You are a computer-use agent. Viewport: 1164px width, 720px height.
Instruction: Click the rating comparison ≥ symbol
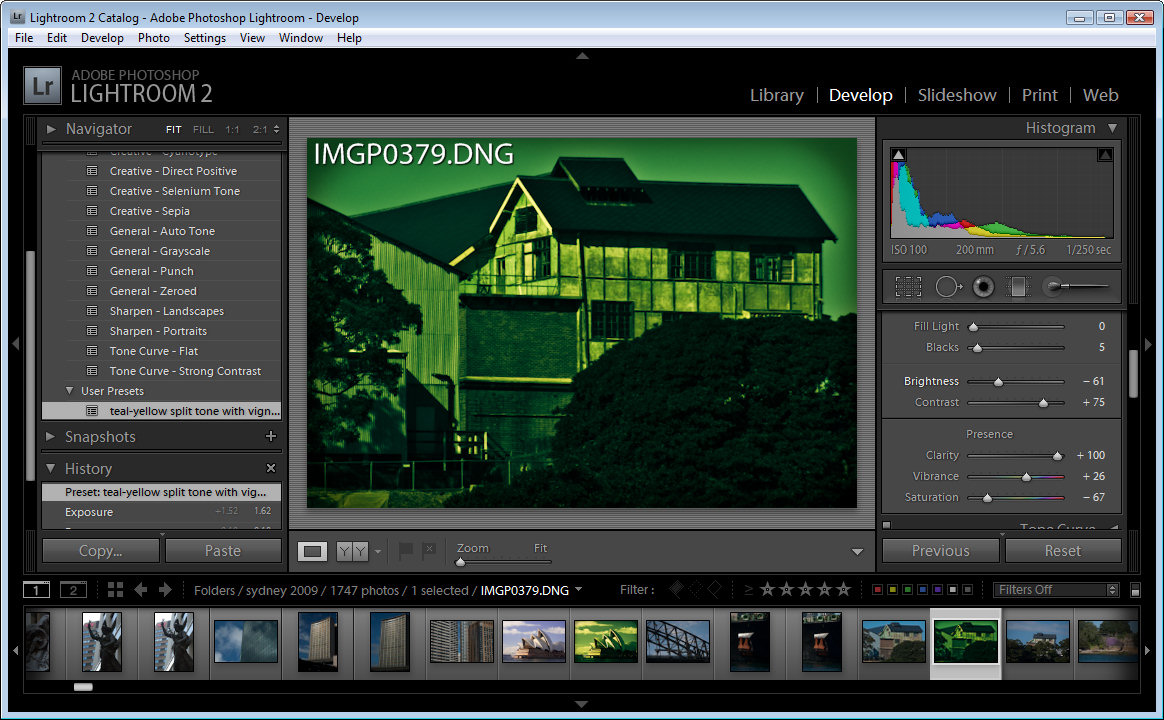coord(748,590)
